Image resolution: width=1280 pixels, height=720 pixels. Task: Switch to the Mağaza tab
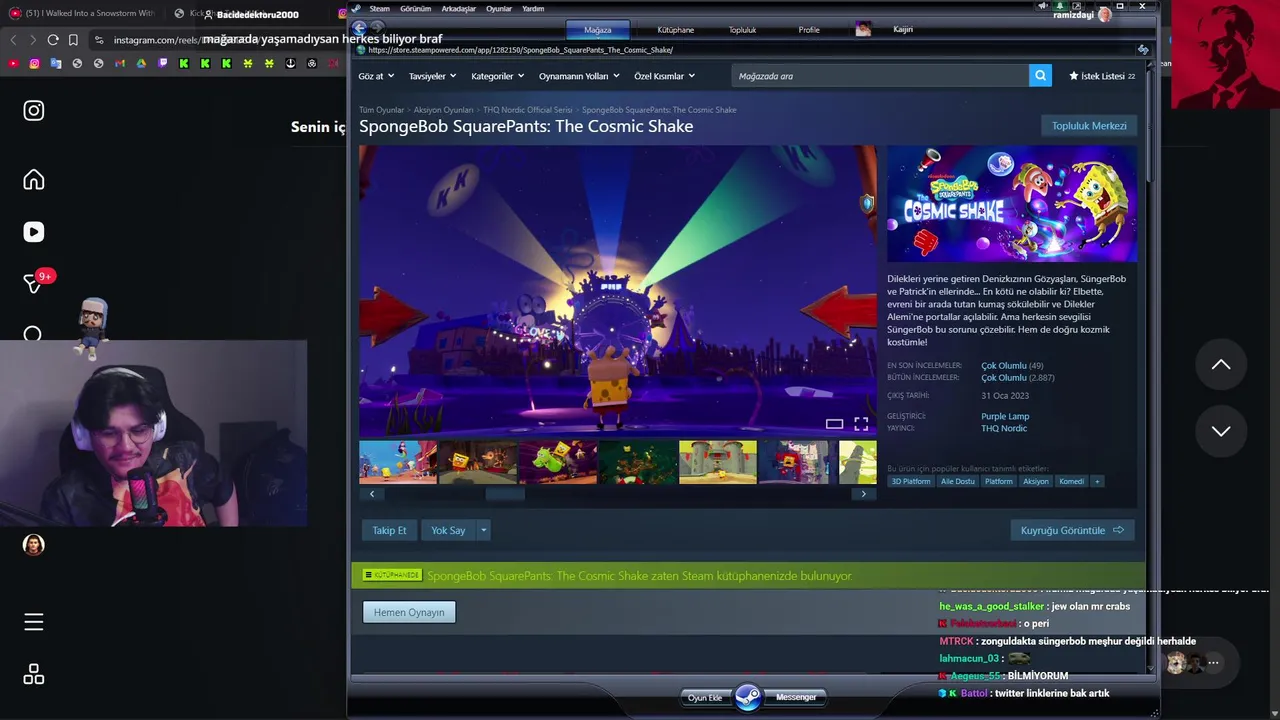(598, 30)
